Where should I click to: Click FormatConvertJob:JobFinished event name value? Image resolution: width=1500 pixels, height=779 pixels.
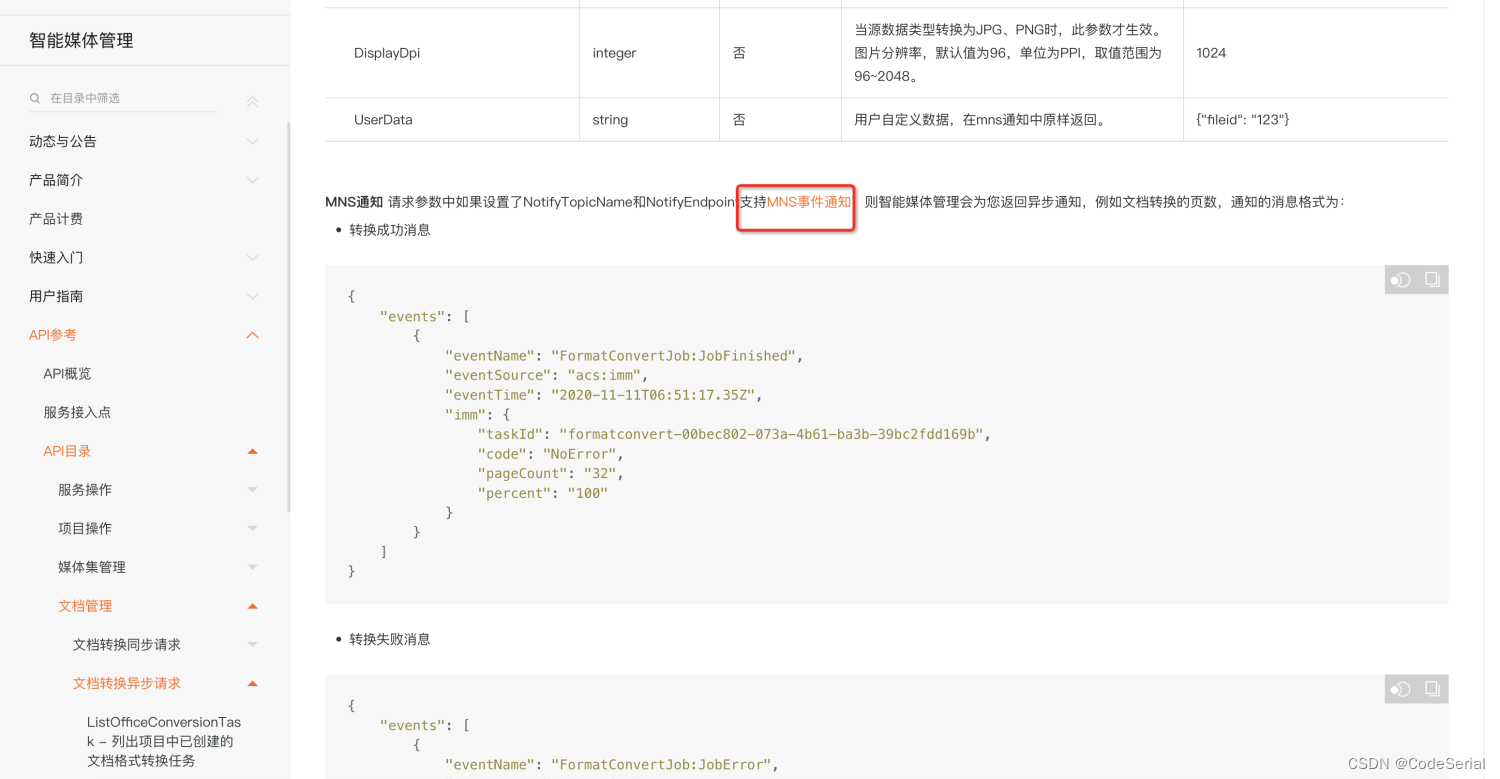677,356
